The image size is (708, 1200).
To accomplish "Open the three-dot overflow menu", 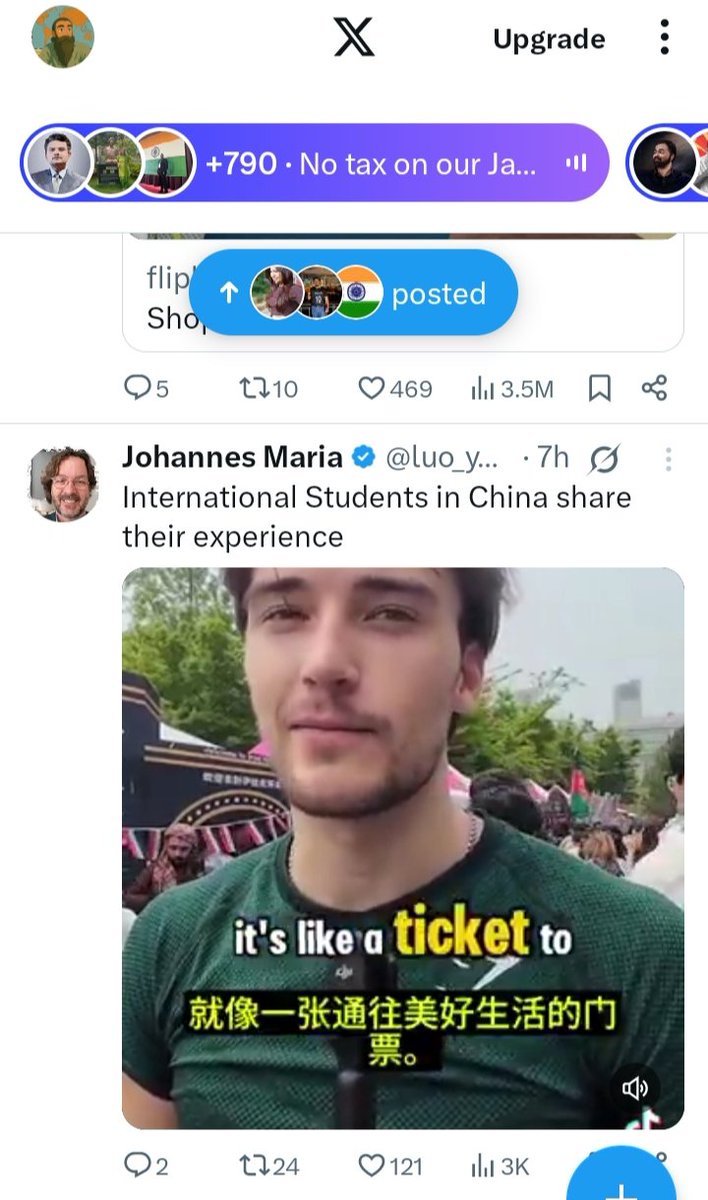I will coord(664,37).
